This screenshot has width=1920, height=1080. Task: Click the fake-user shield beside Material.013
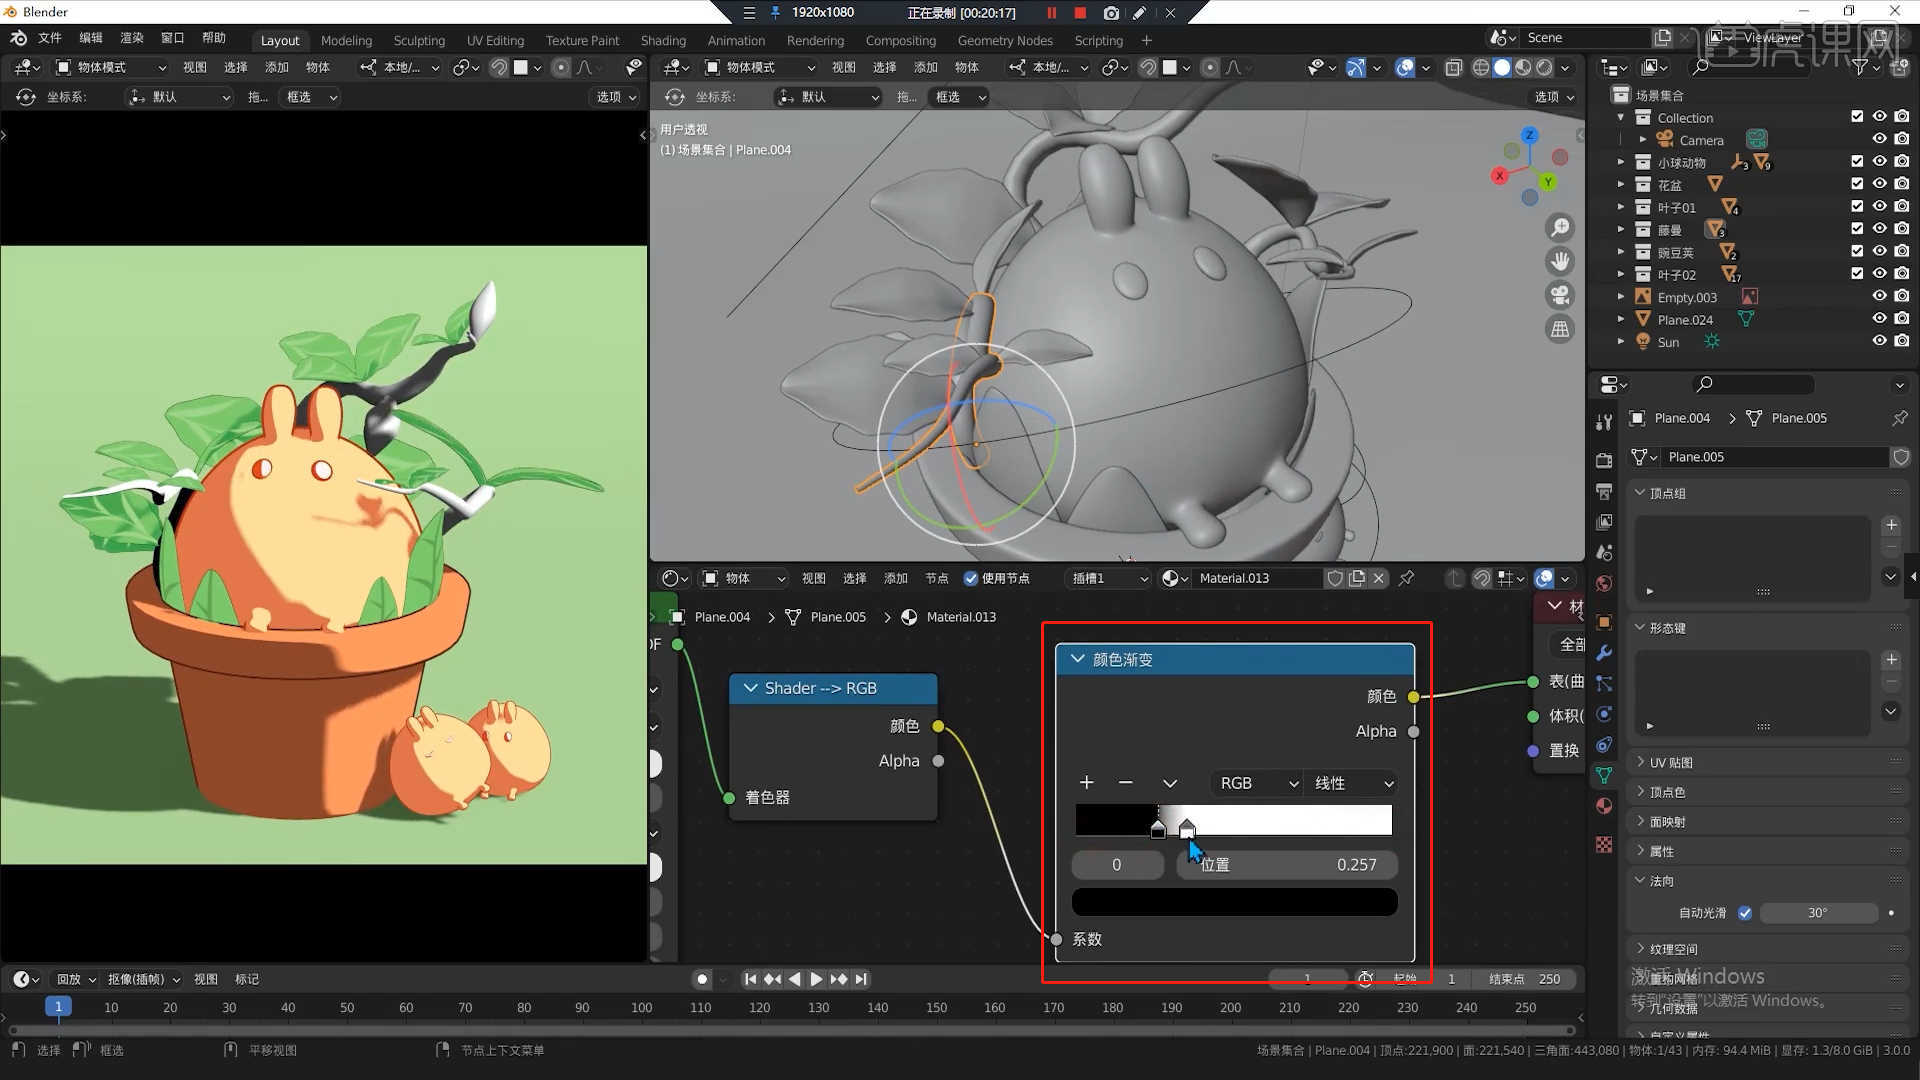[x=1335, y=578]
